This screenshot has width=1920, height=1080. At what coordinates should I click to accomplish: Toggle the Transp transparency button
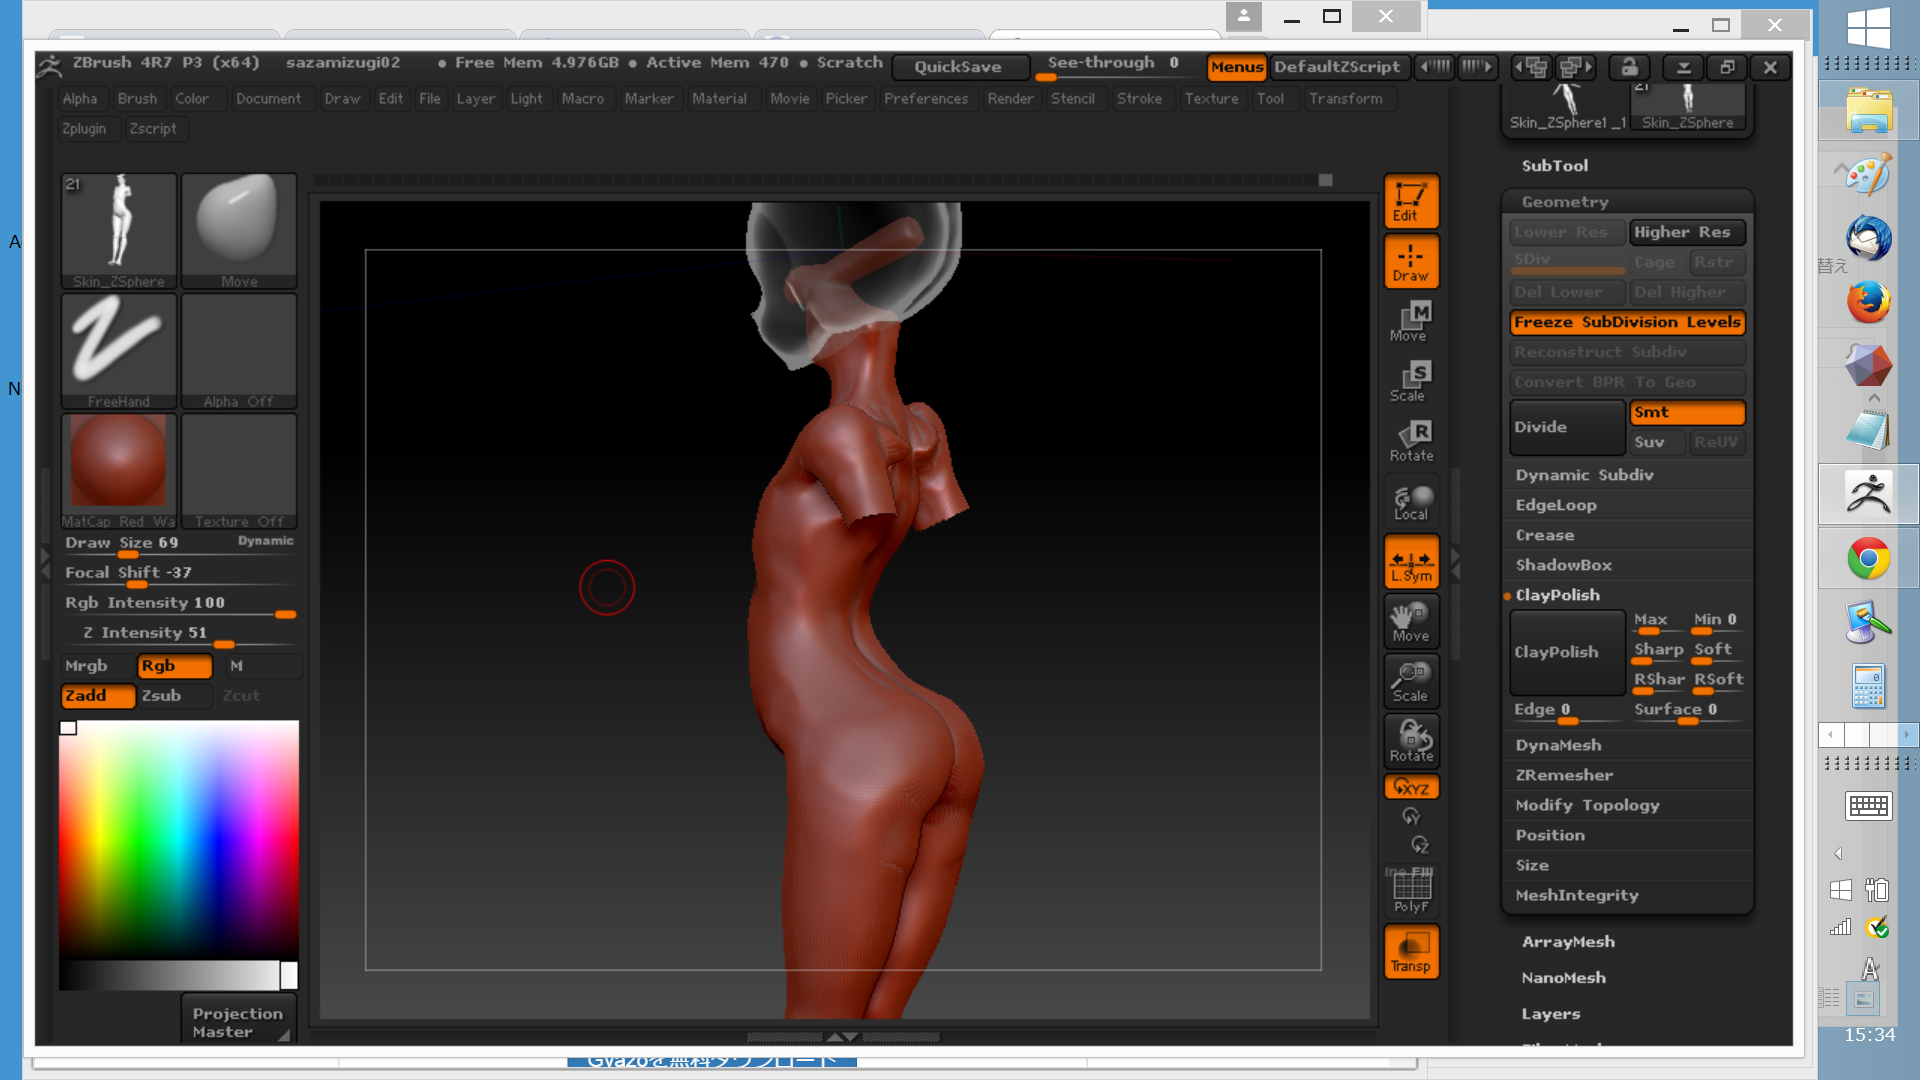point(1411,951)
